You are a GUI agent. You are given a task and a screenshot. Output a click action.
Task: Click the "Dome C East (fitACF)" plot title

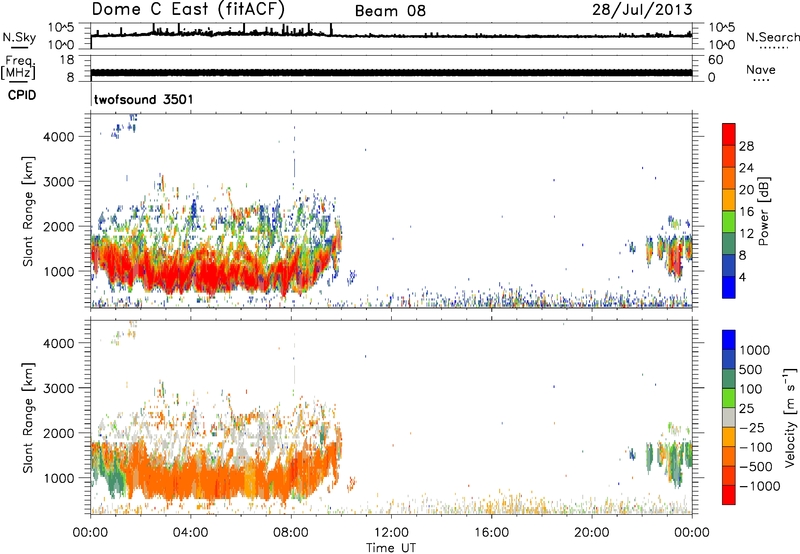pyautogui.click(x=188, y=10)
